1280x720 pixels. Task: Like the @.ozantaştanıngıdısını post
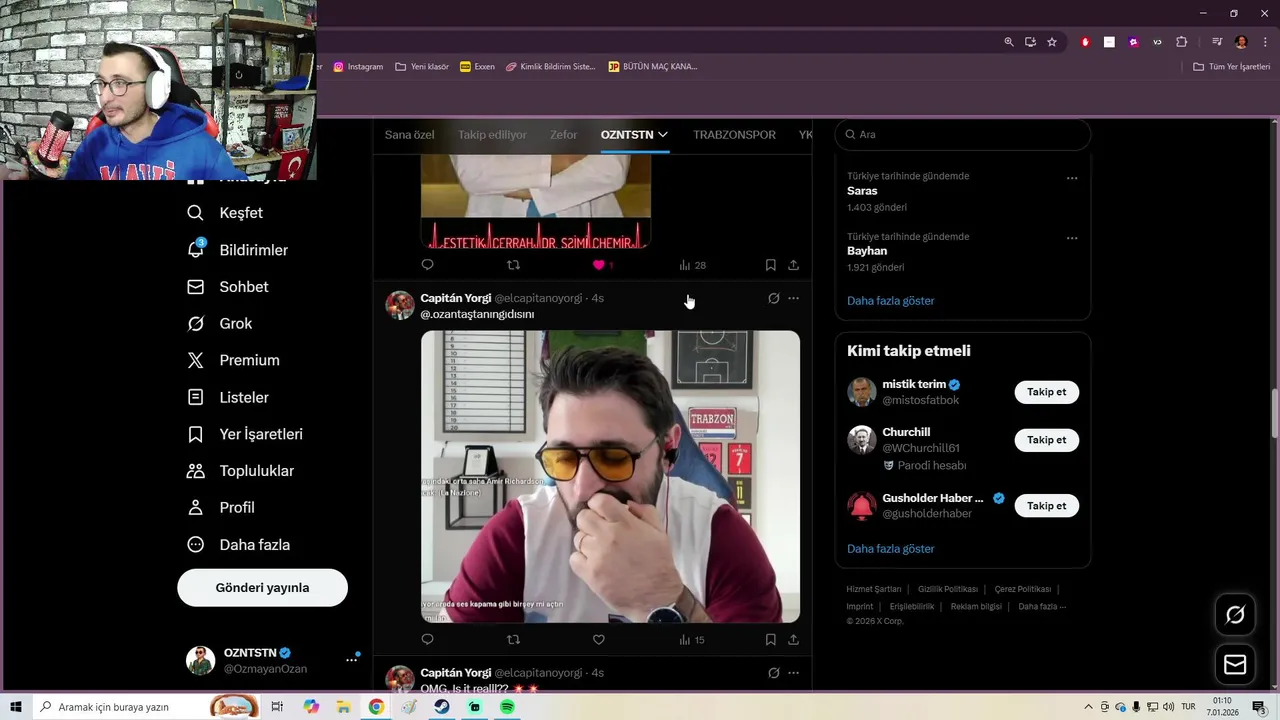click(599, 639)
